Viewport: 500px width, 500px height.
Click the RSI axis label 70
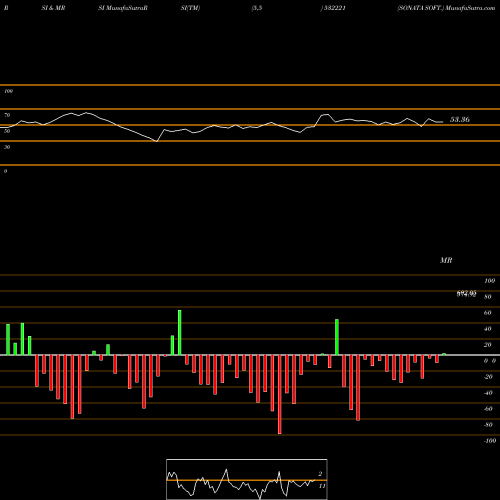[x=7, y=115]
